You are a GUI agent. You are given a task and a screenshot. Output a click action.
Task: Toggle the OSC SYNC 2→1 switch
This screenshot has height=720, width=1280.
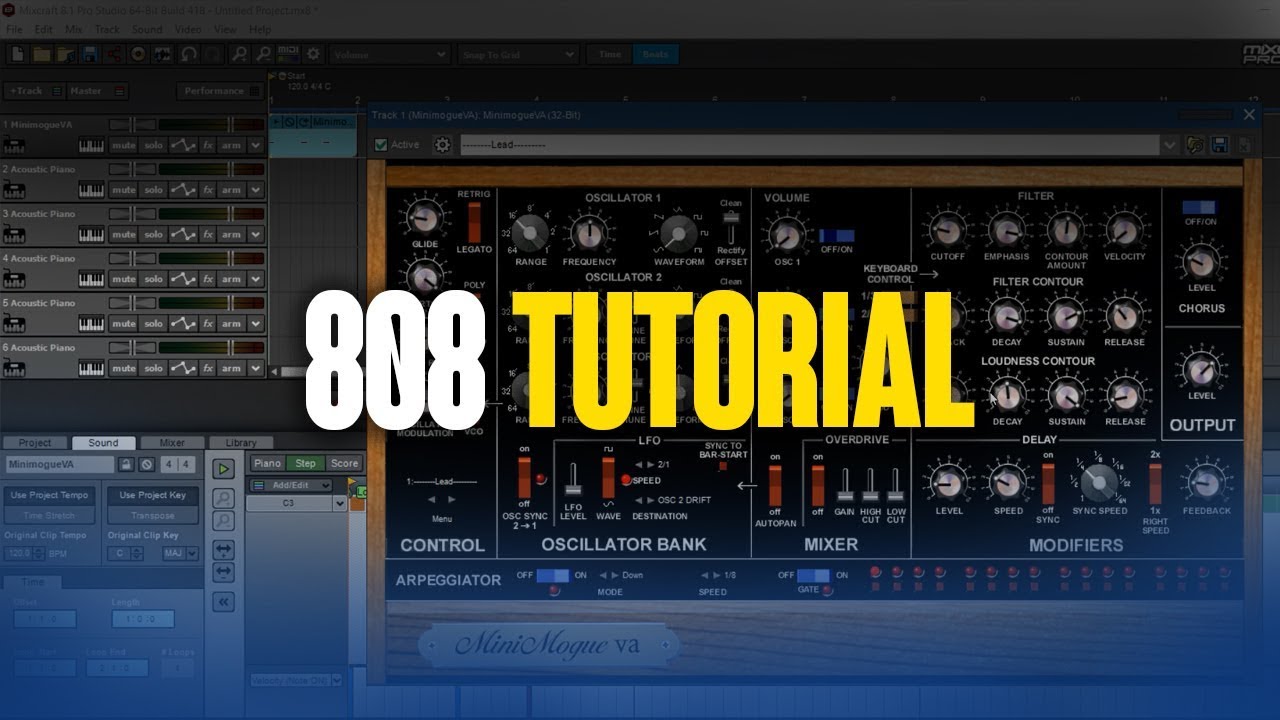coord(524,479)
